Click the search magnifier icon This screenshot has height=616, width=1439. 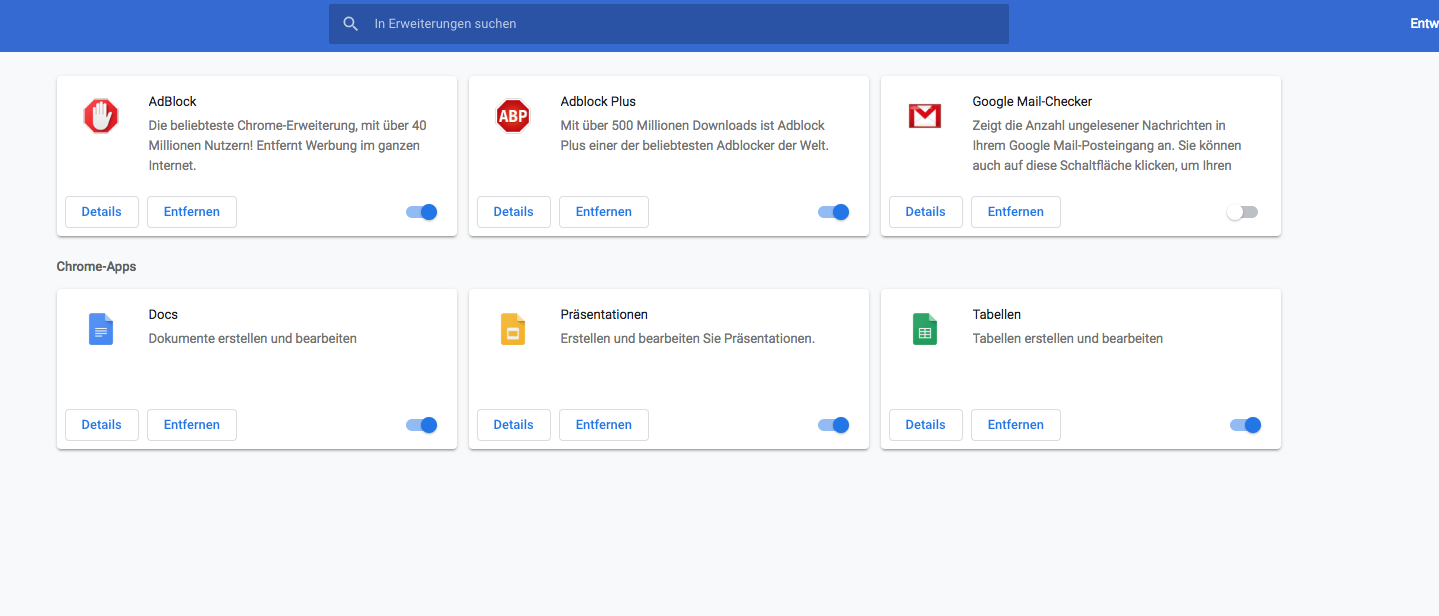pyautogui.click(x=350, y=23)
